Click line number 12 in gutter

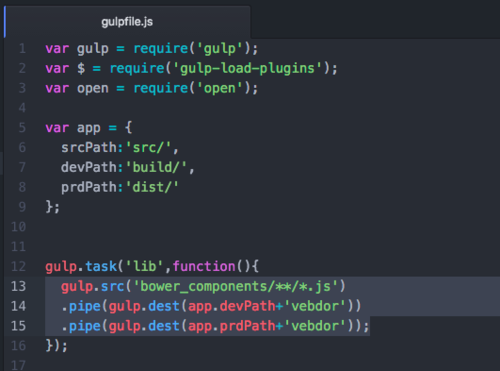coord(18,266)
